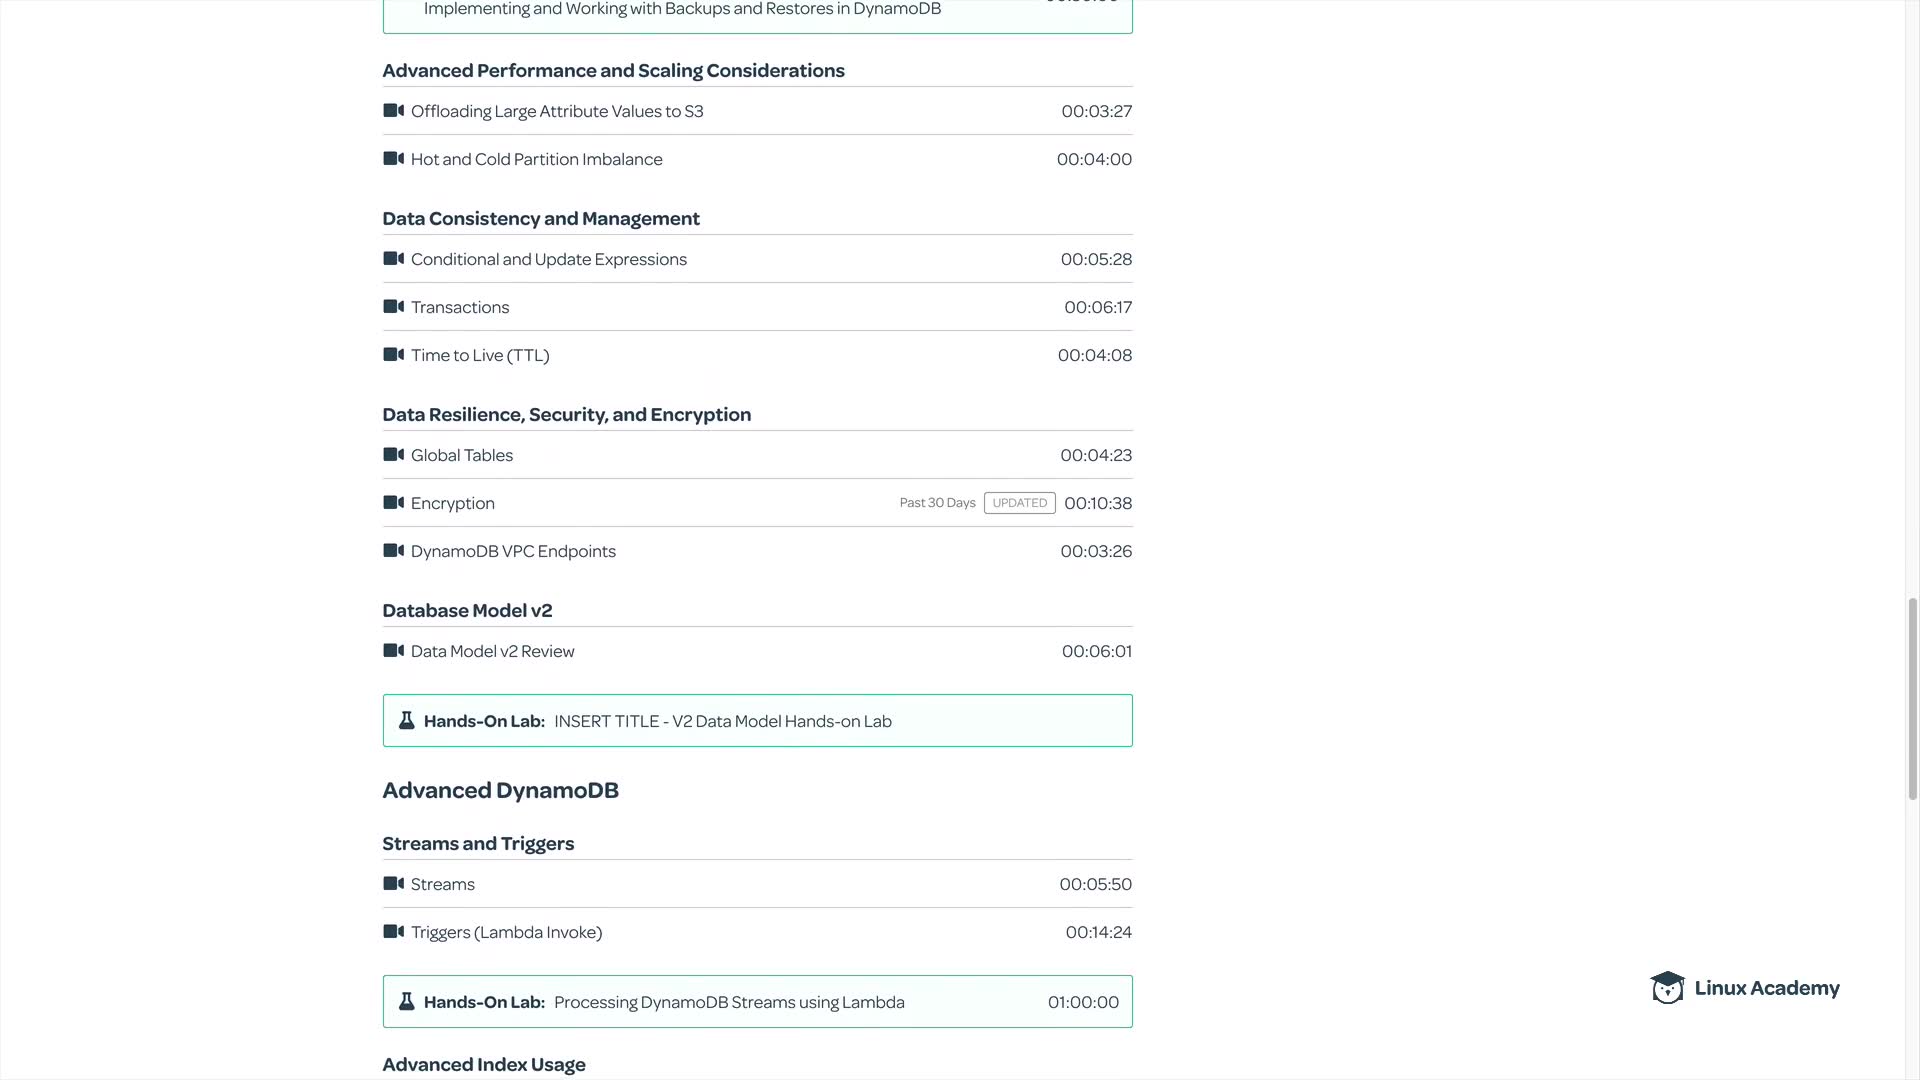This screenshot has width=1920, height=1080.
Task: Open Backups and Restores in DynamoDB lab
Action: tap(682, 10)
